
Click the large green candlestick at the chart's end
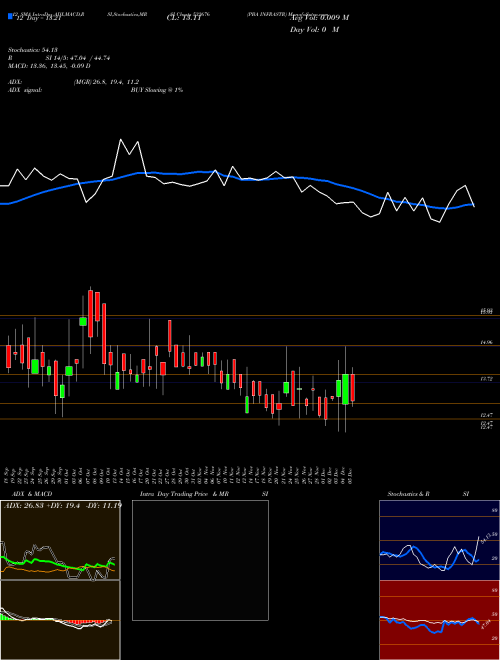tap(346, 389)
